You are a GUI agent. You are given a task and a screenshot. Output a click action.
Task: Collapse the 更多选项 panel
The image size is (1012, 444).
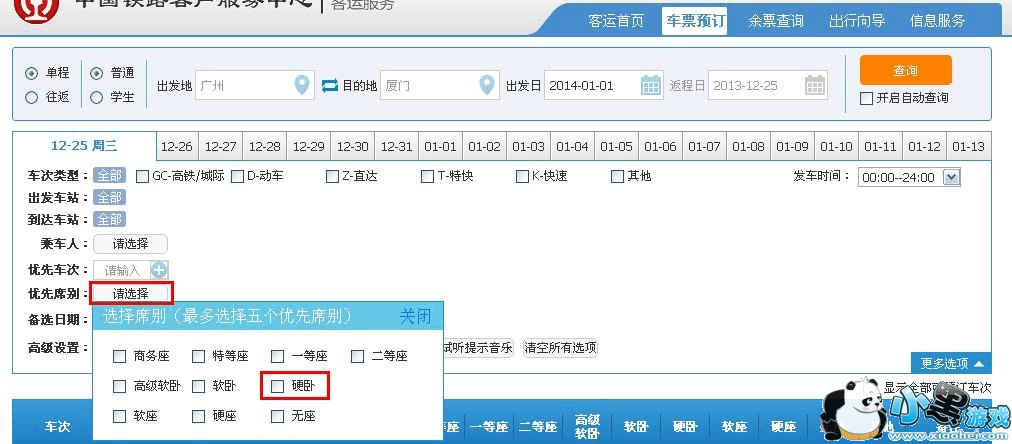[951, 363]
